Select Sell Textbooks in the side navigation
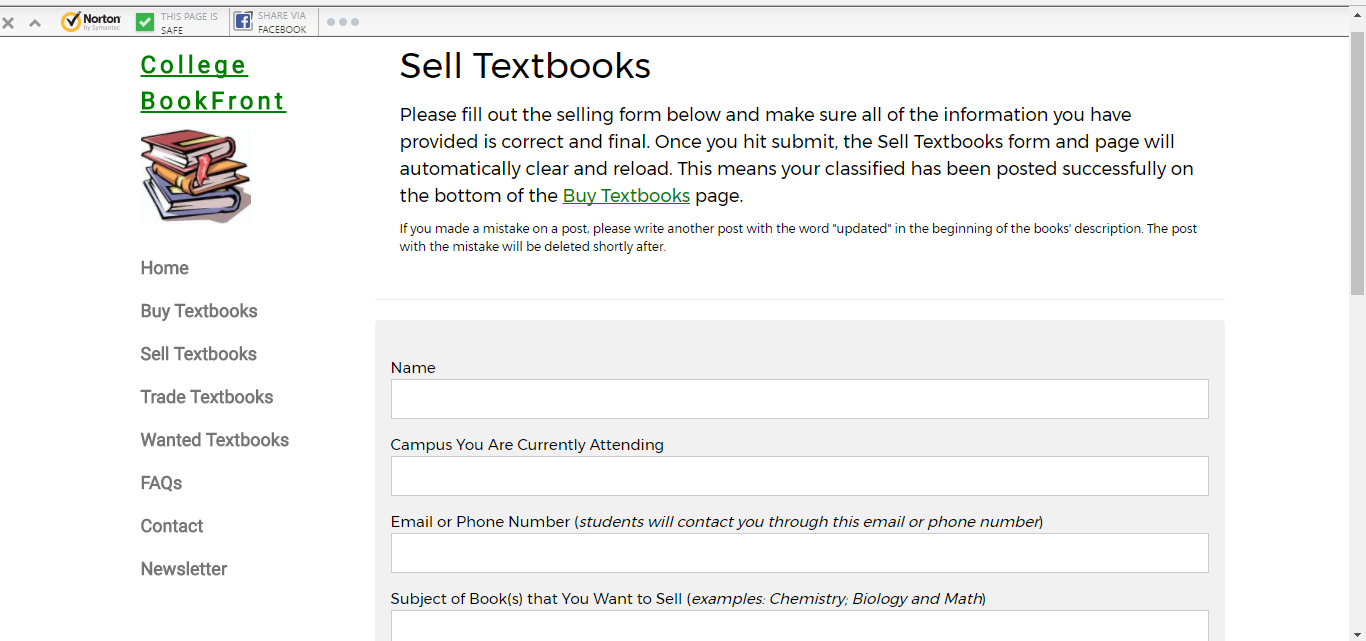 click(x=199, y=354)
